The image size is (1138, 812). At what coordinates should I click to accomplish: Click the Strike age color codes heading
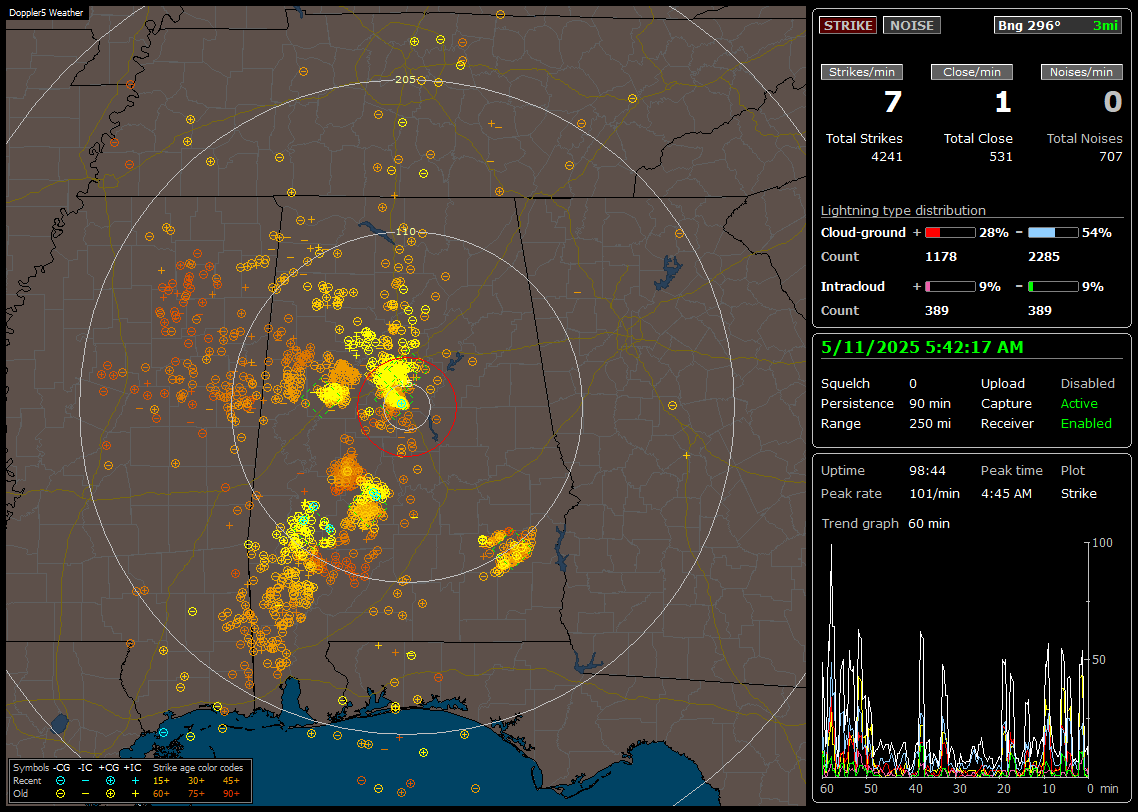(x=198, y=768)
